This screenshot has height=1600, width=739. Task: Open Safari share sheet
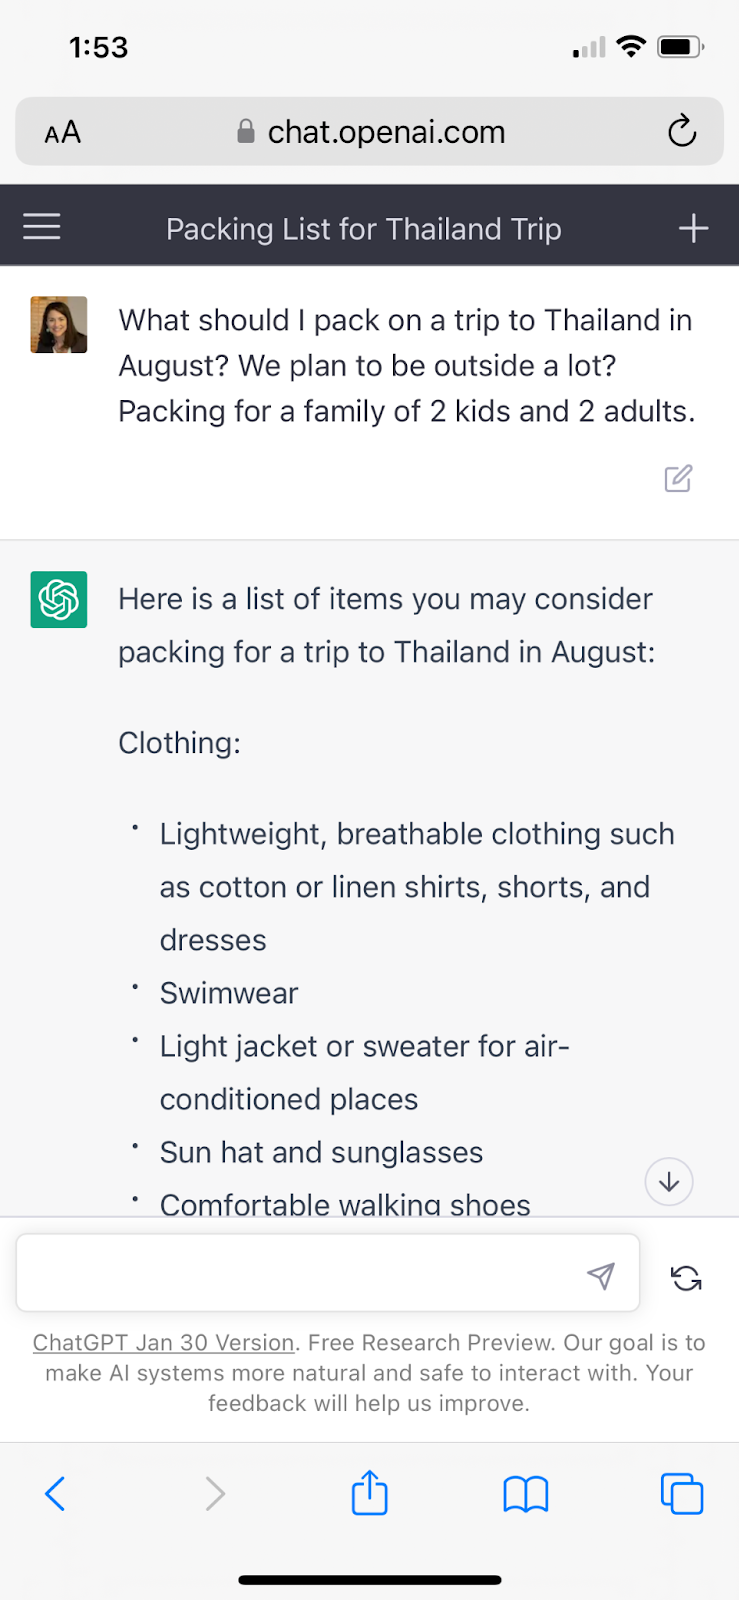click(369, 1494)
